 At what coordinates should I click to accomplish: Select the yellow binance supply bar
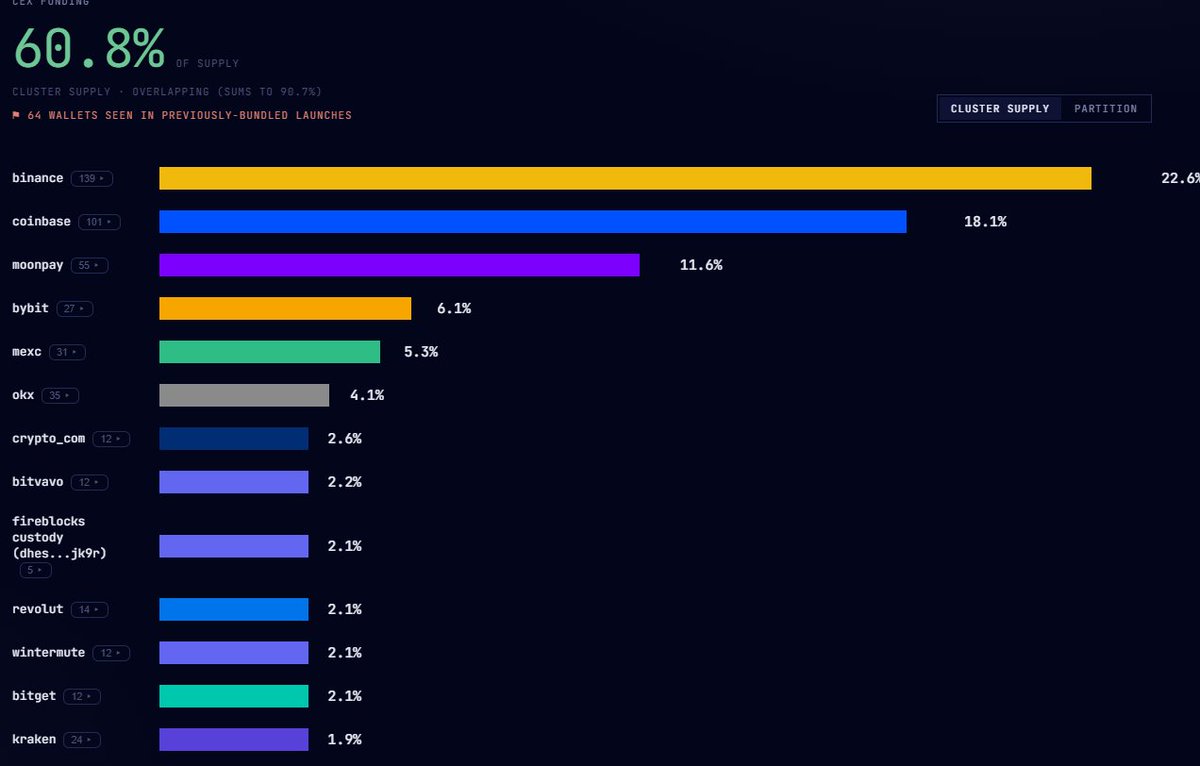(x=625, y=178)
